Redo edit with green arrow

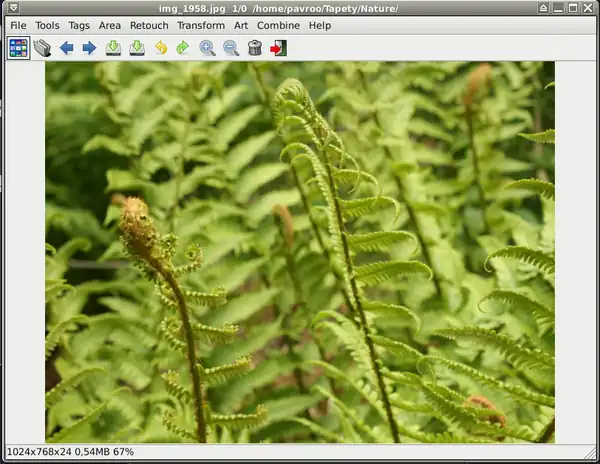[183, 48]
